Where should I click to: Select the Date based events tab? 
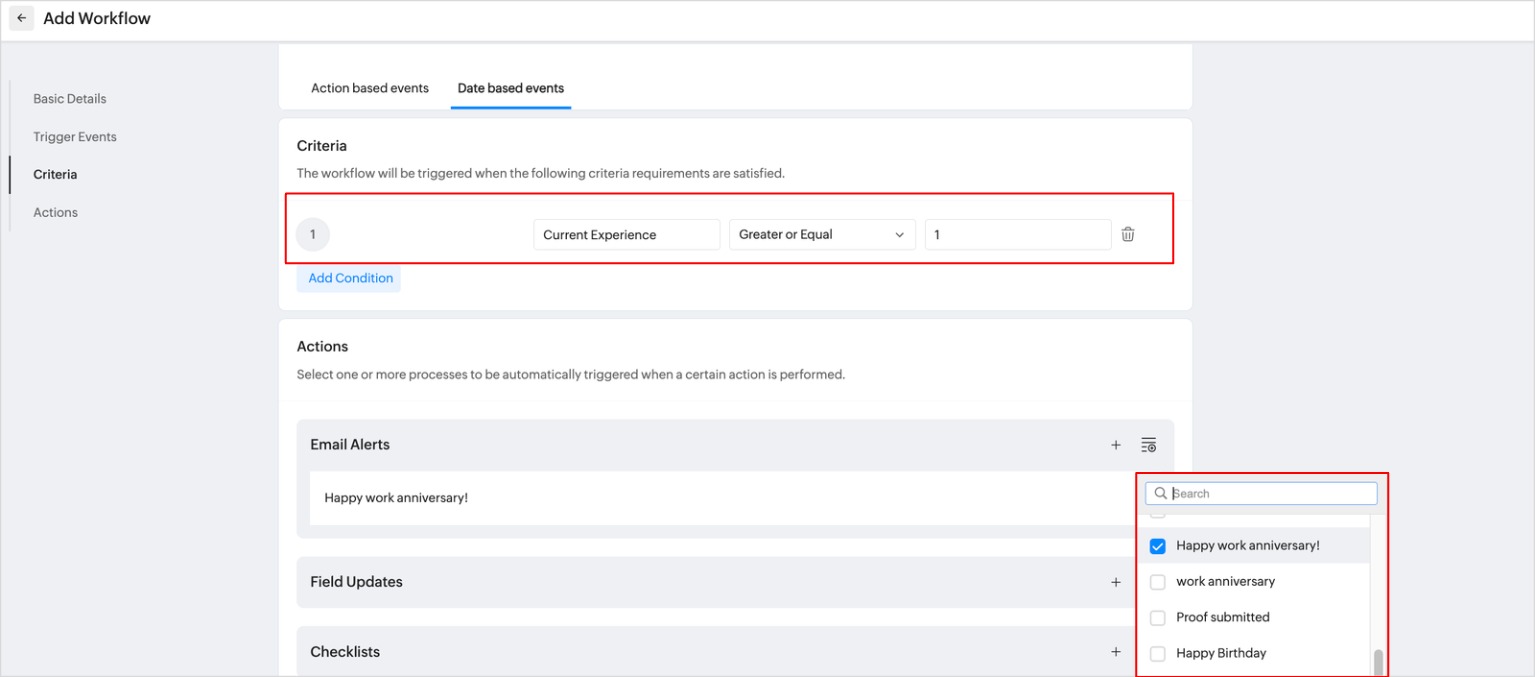[x=510, y=88]
